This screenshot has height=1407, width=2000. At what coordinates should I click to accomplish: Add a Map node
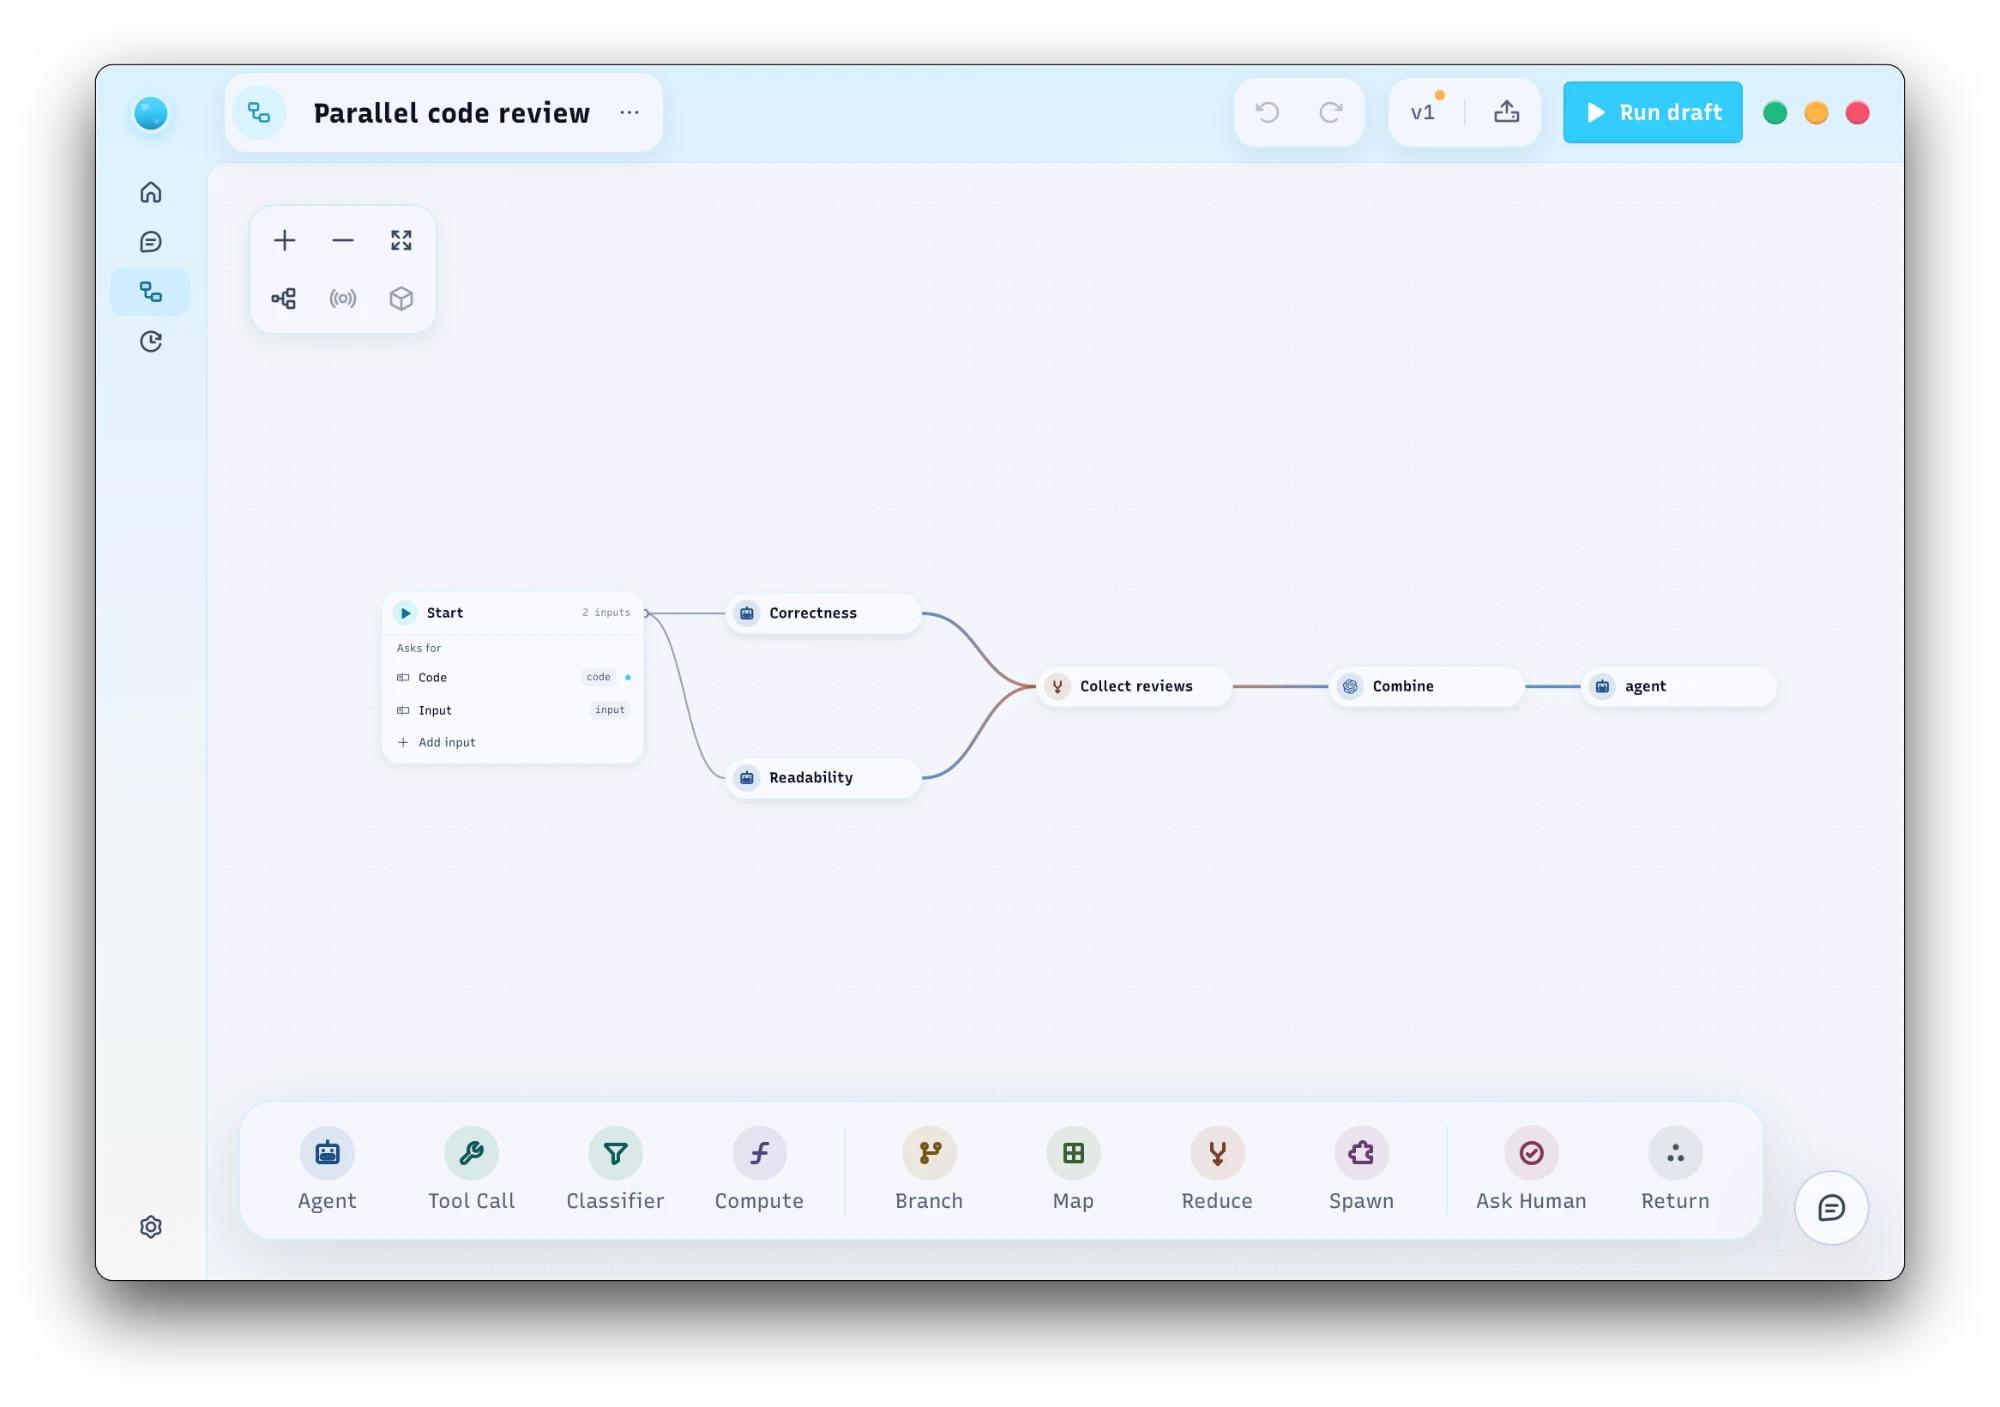[1073, 1170]
